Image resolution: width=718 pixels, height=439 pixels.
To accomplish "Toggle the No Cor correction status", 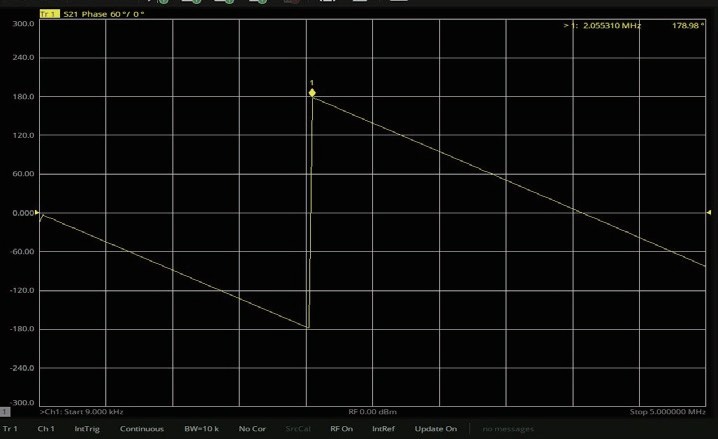I will pos(252,429).
